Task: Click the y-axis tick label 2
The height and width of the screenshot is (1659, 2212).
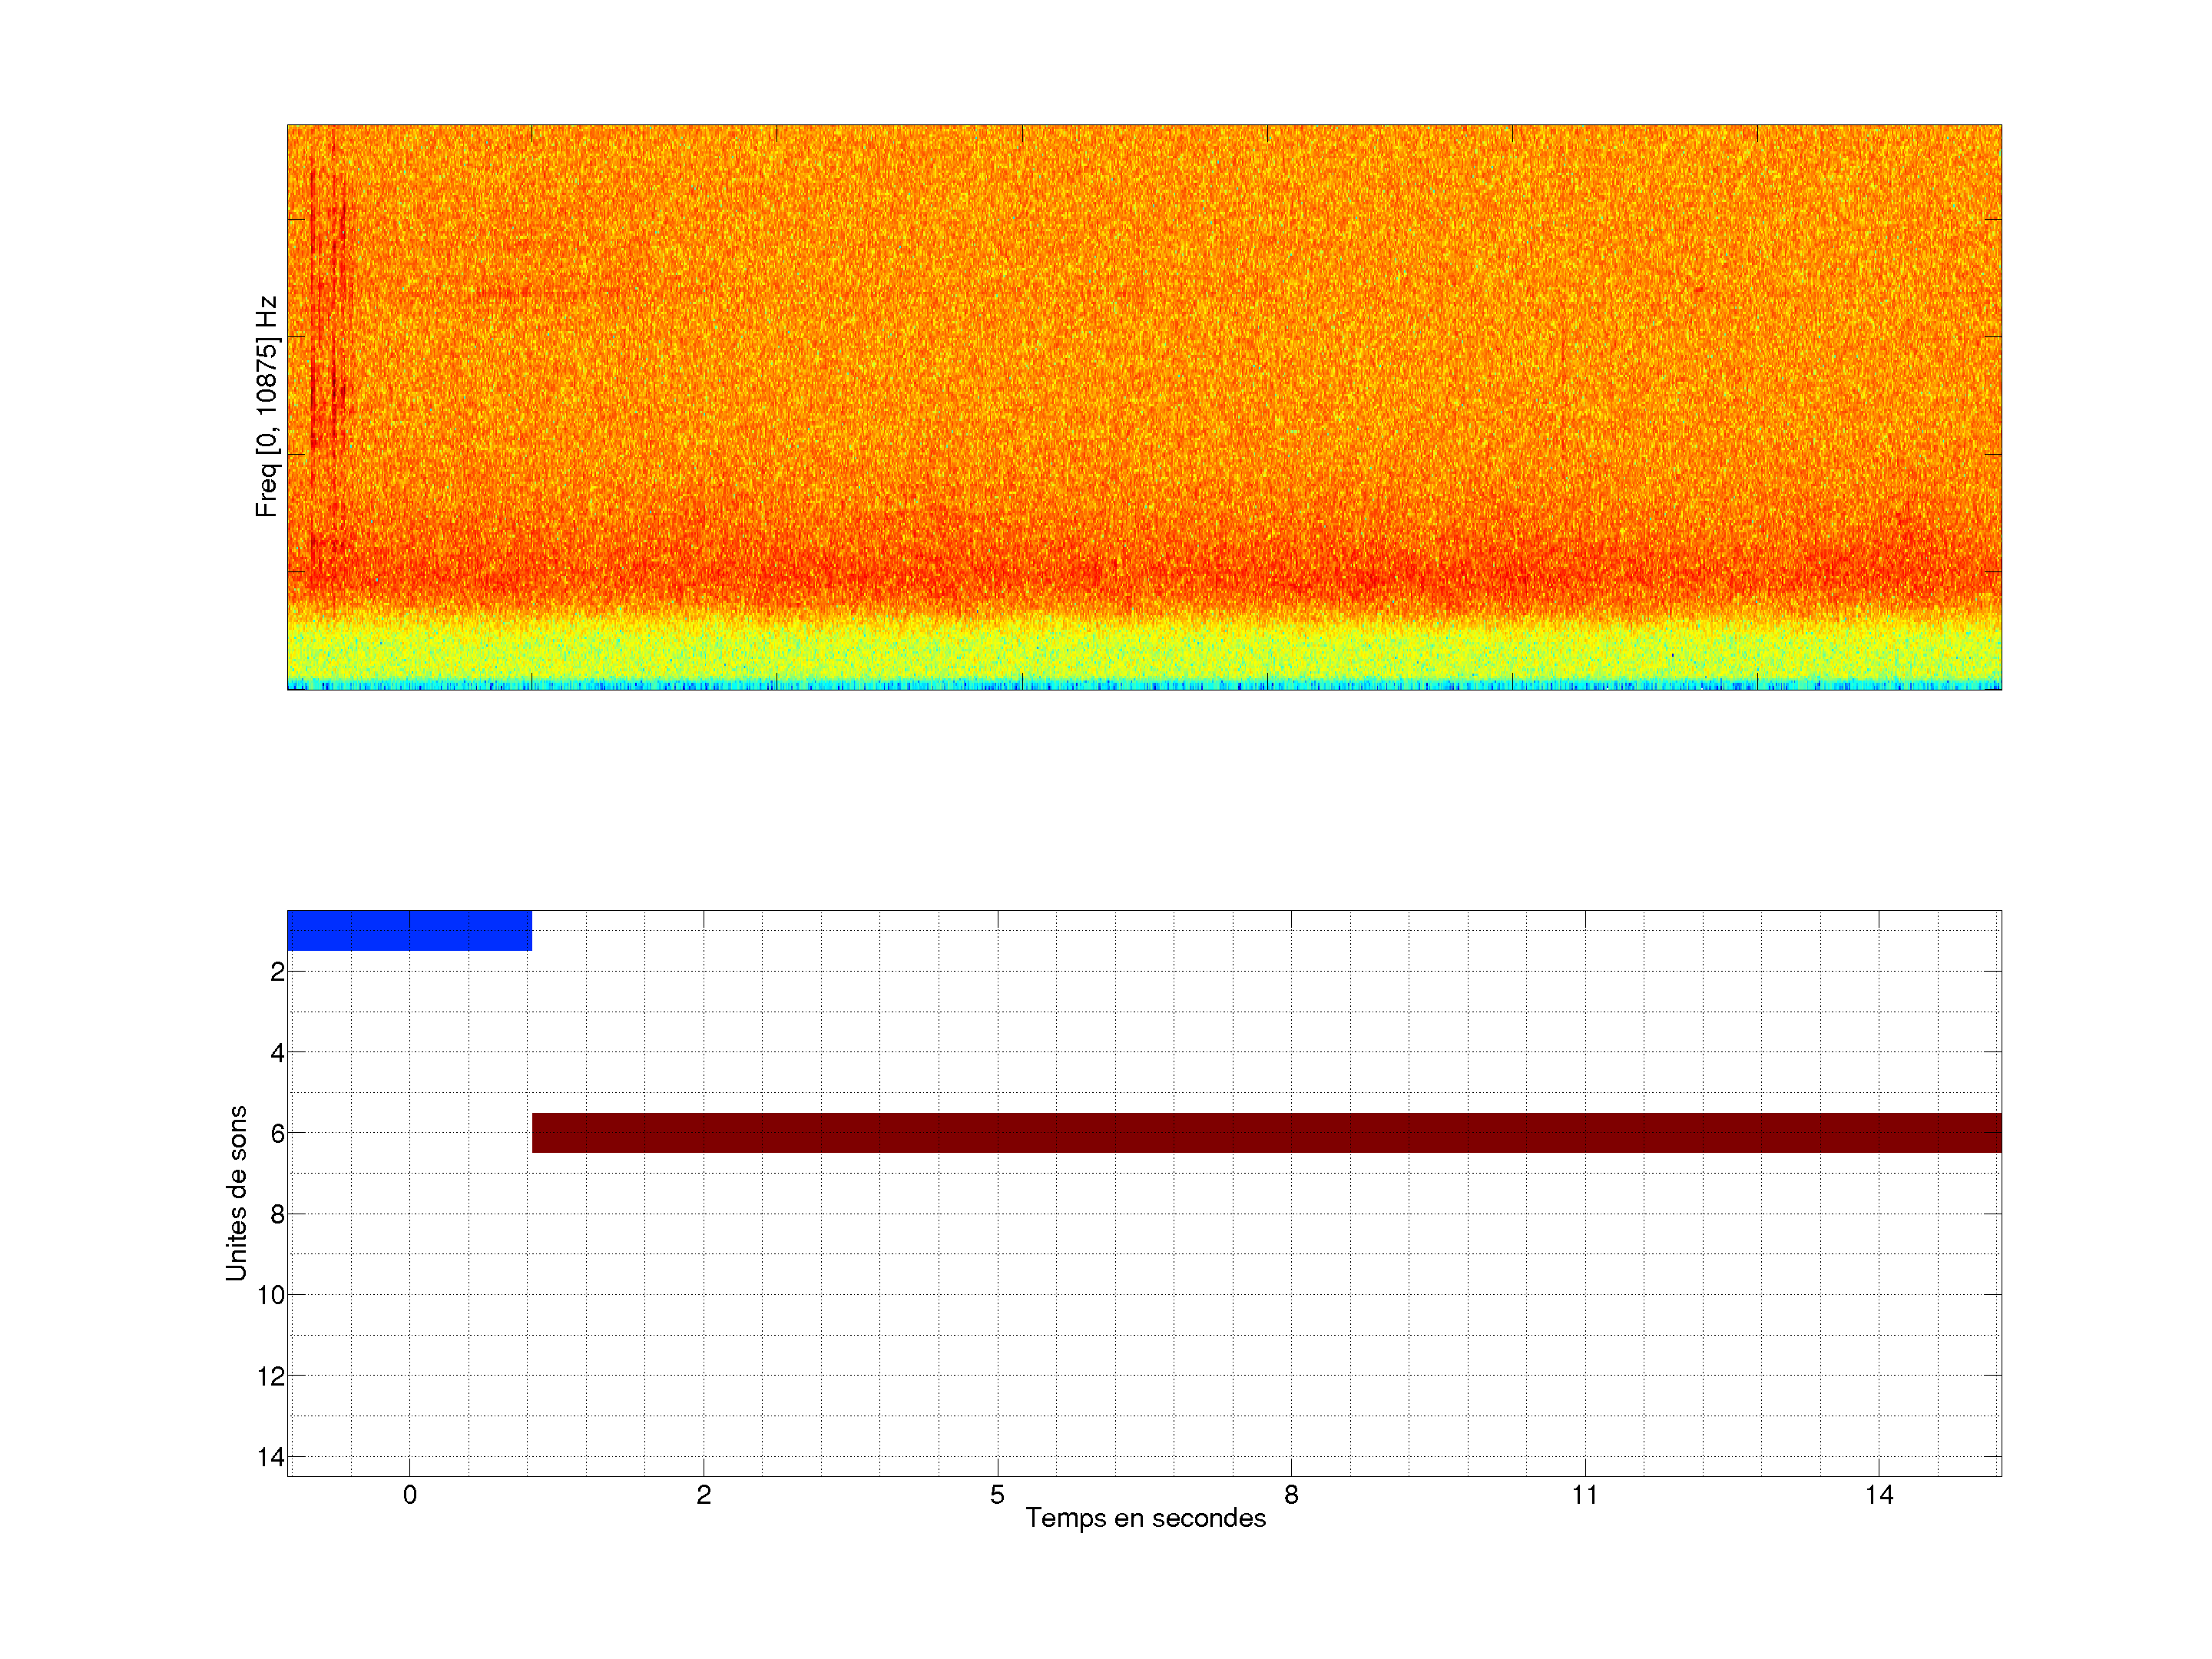Action: (x=277, y=972)
